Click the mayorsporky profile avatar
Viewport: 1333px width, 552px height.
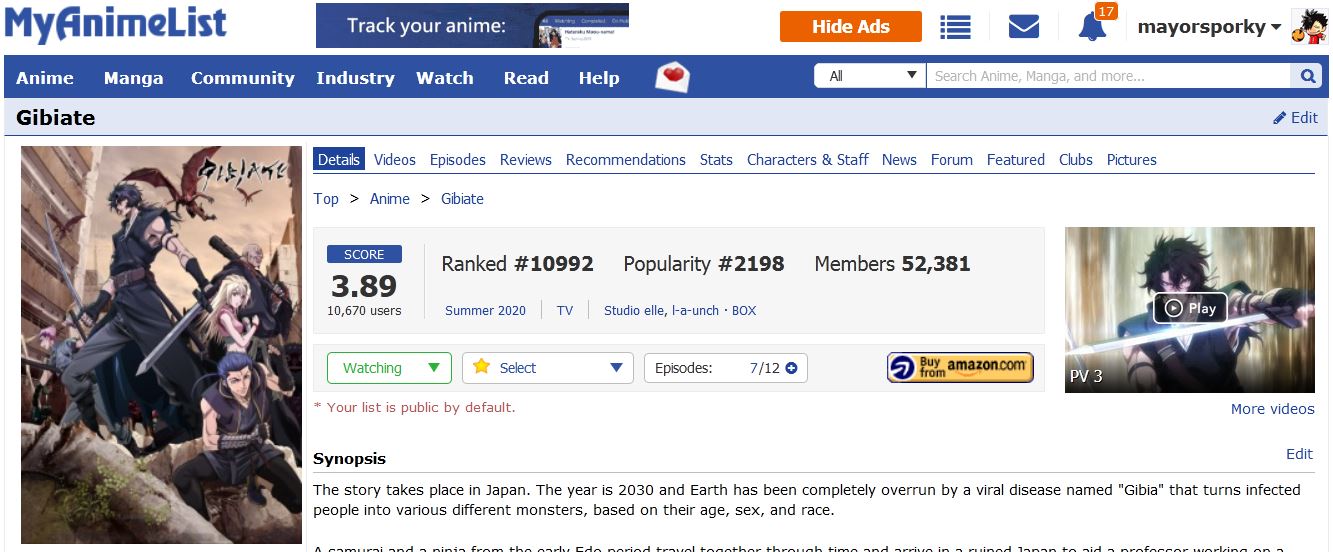pos(1309,27)
